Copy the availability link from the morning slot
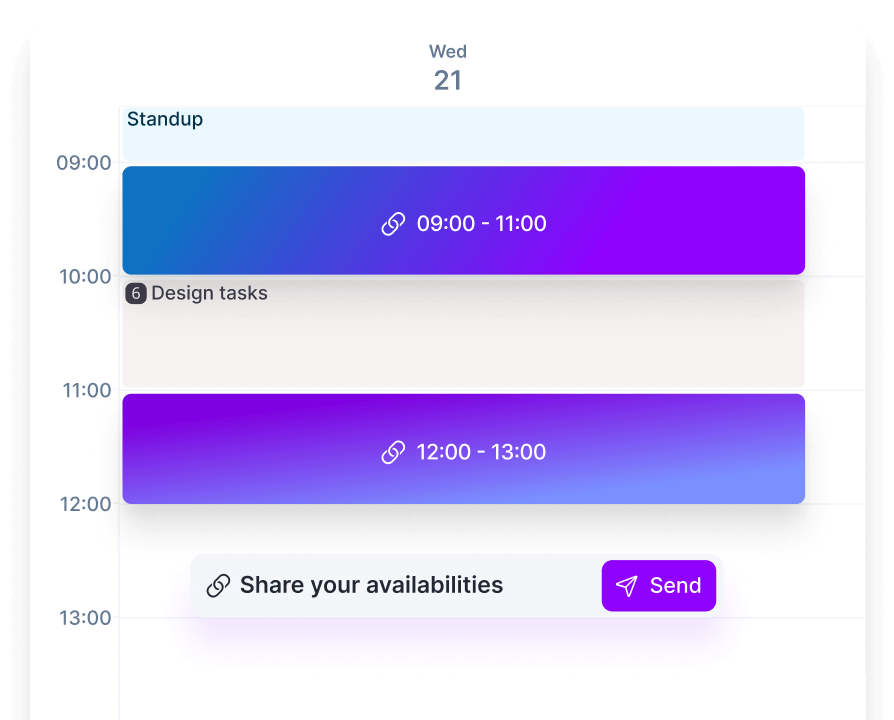The width and height of the screenshot is (894, 720). pyautogui.click(x=393, y=223)
